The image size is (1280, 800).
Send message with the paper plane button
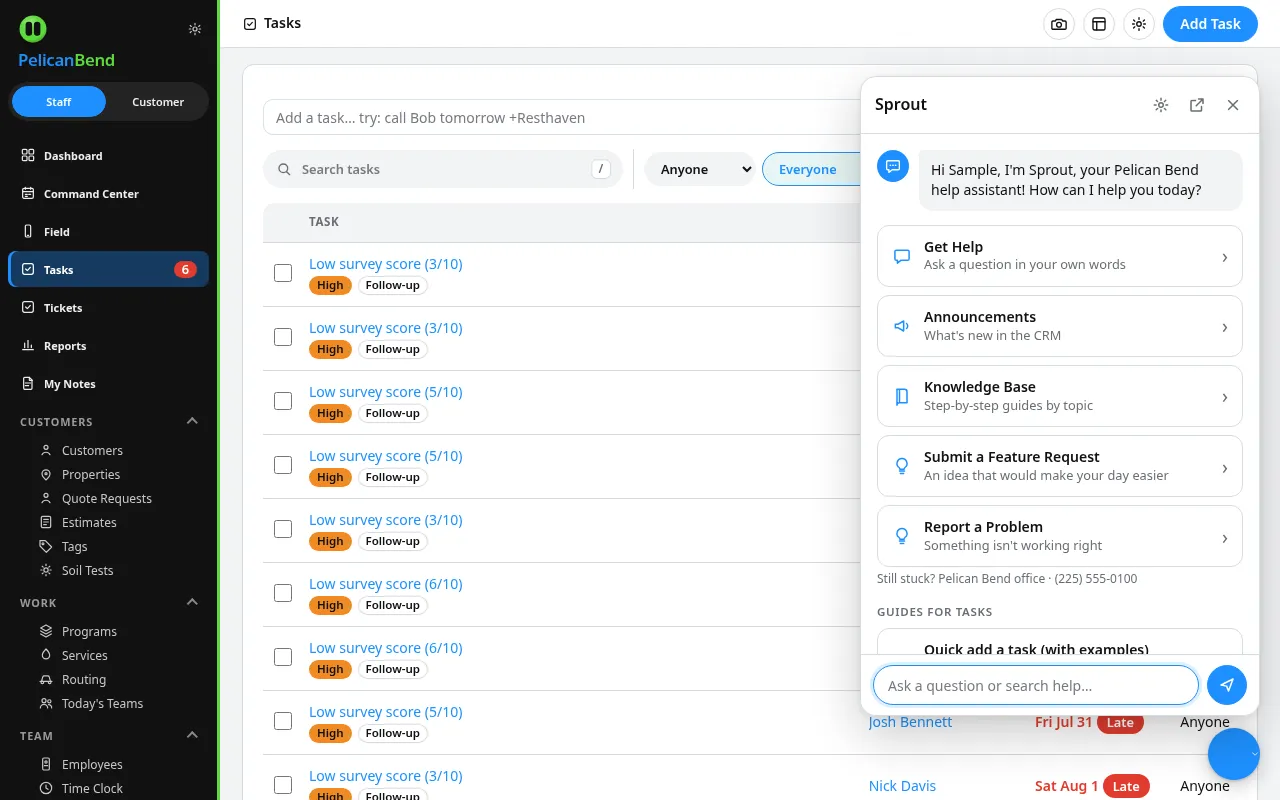pos(1227,685)
